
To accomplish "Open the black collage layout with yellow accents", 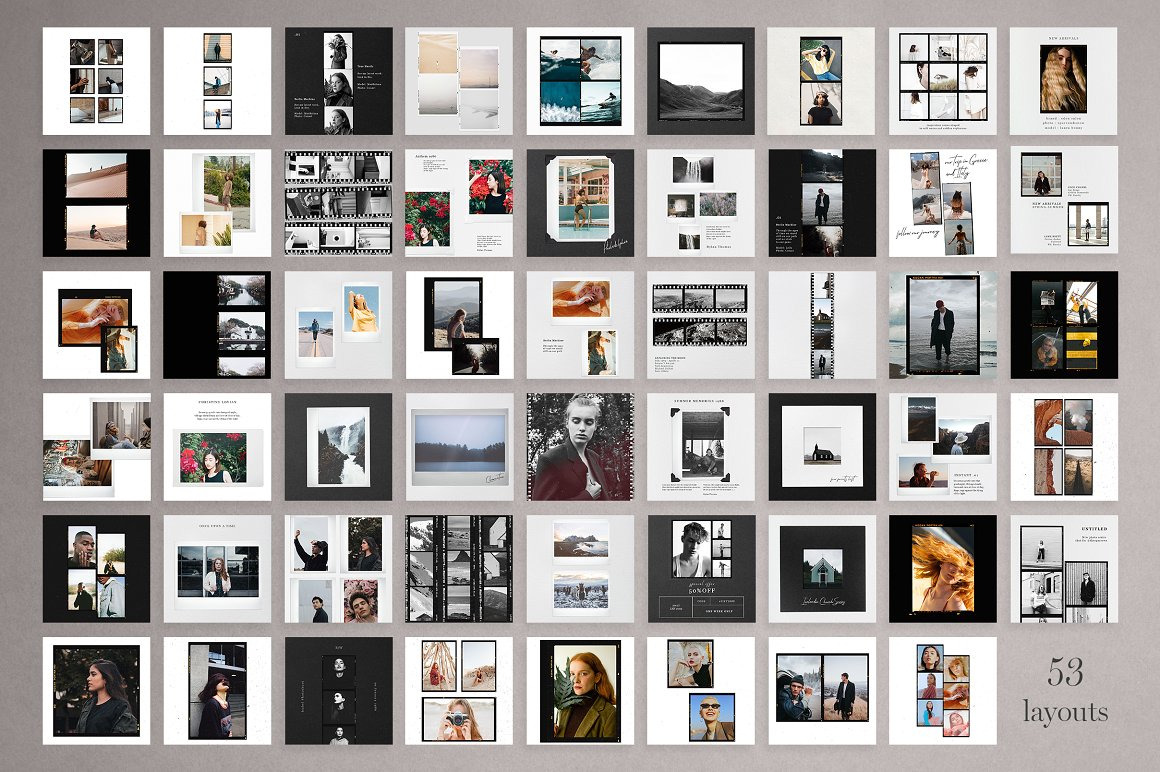I will pos(1064,325).
